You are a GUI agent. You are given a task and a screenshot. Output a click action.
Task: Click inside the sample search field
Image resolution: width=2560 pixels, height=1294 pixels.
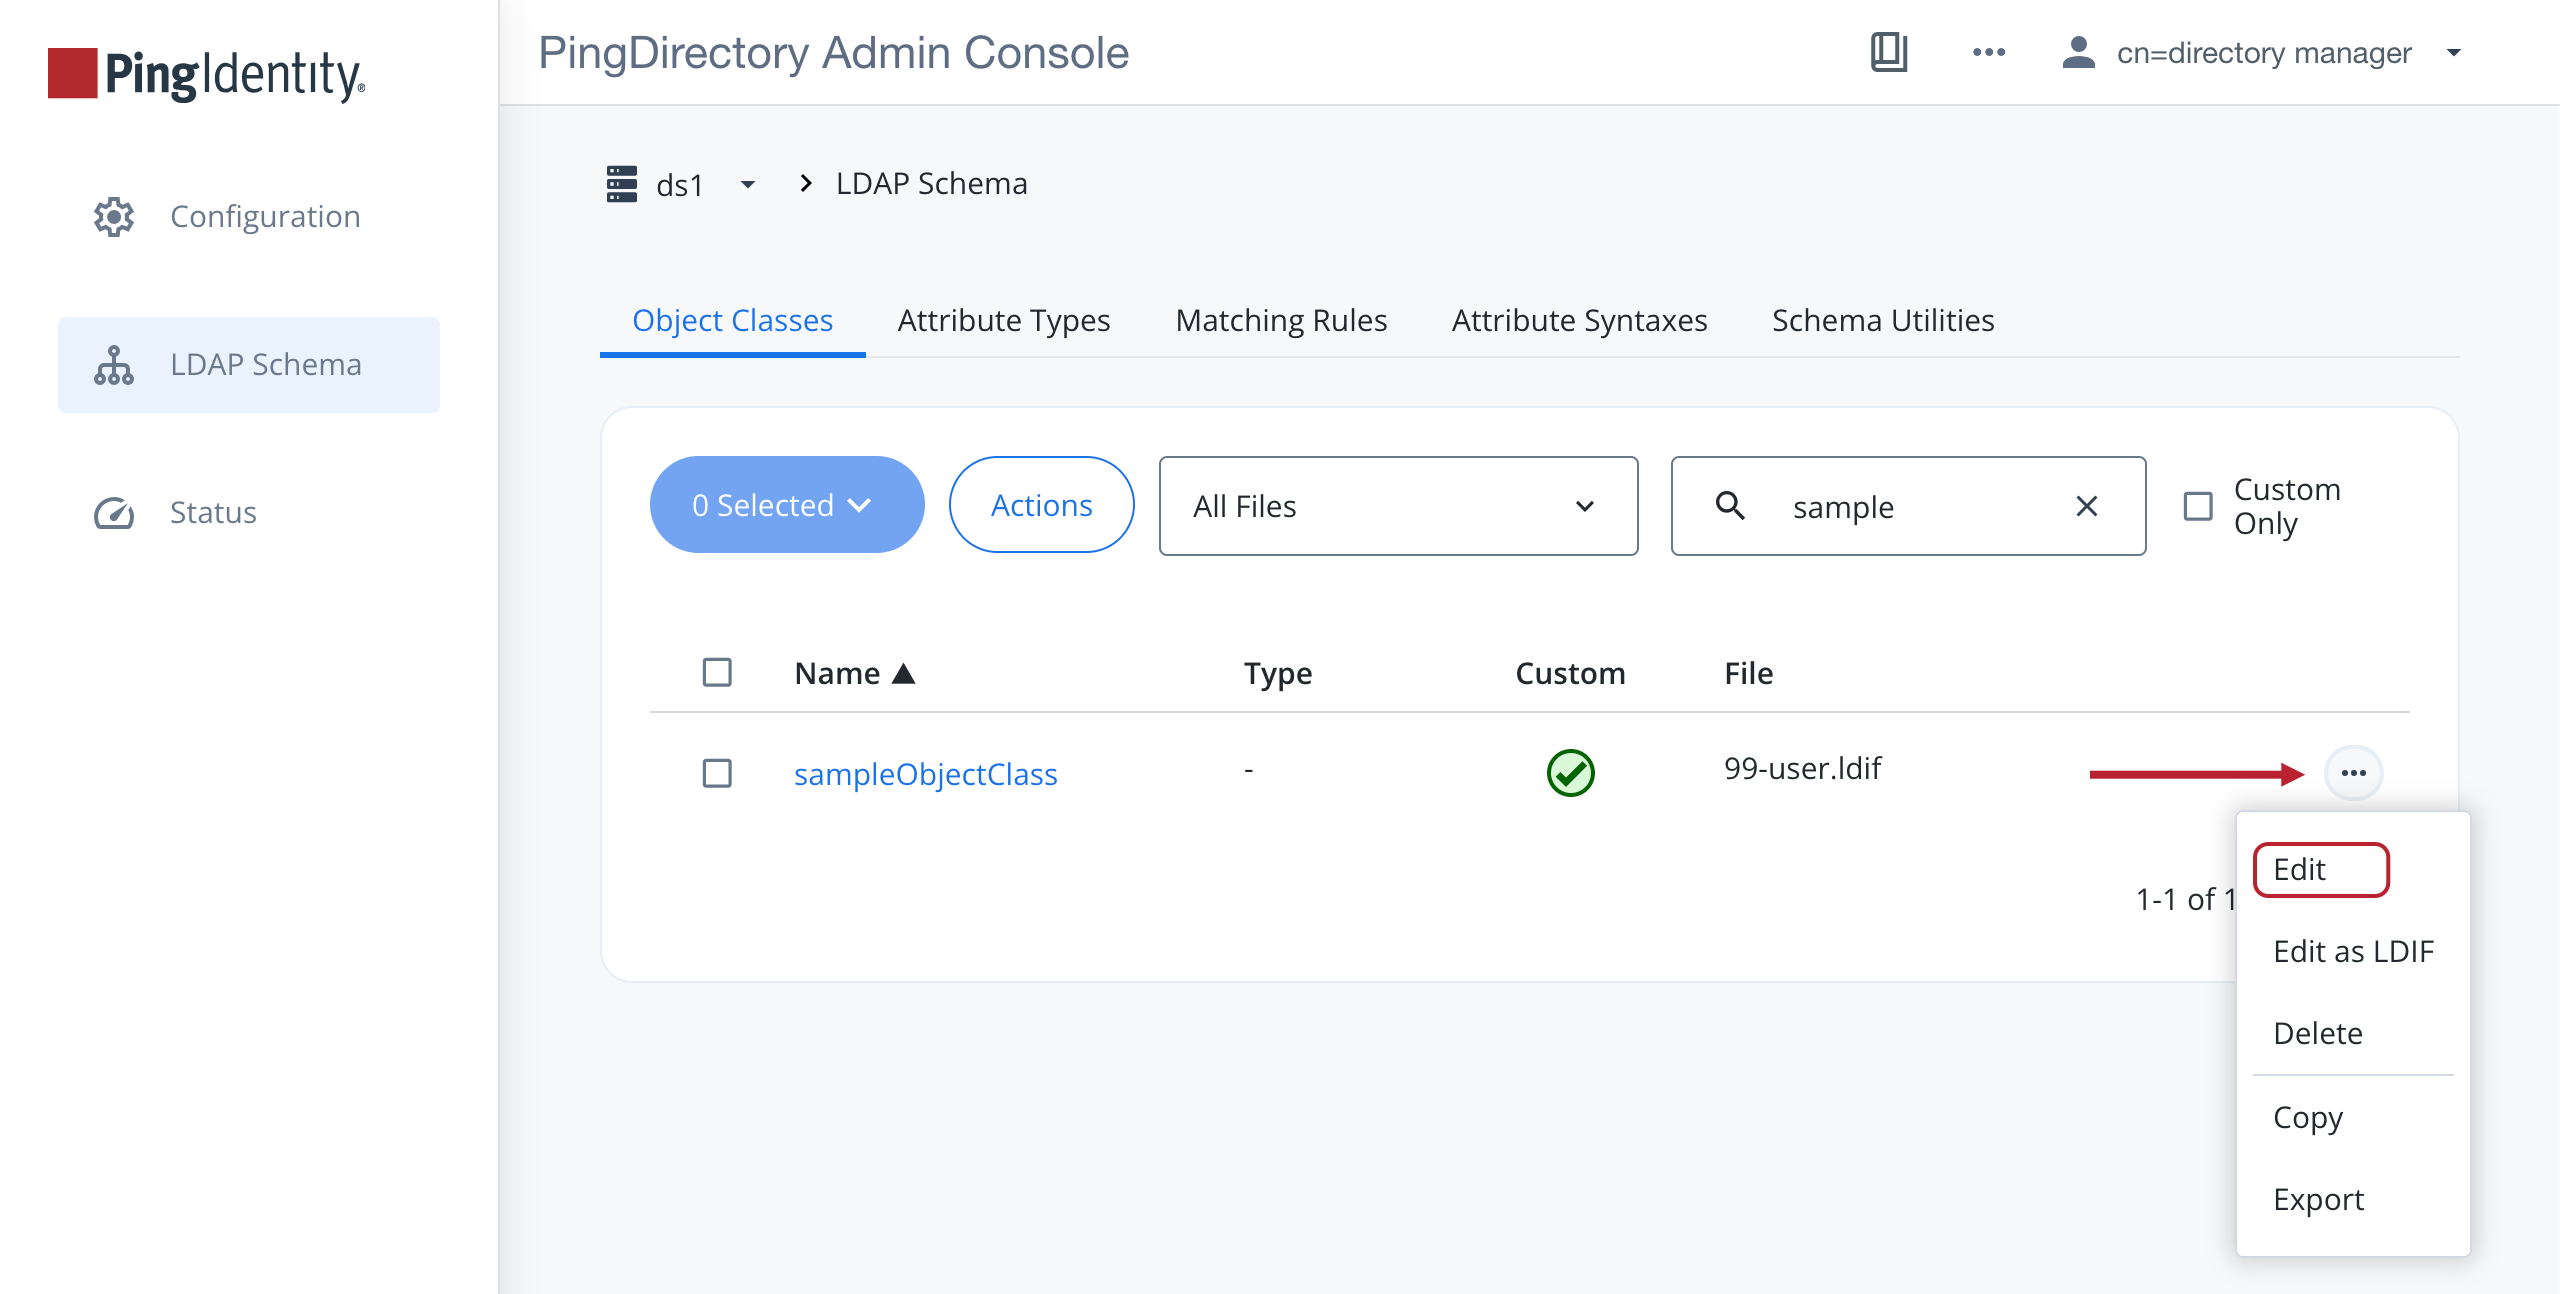(x=1880, y=506)
